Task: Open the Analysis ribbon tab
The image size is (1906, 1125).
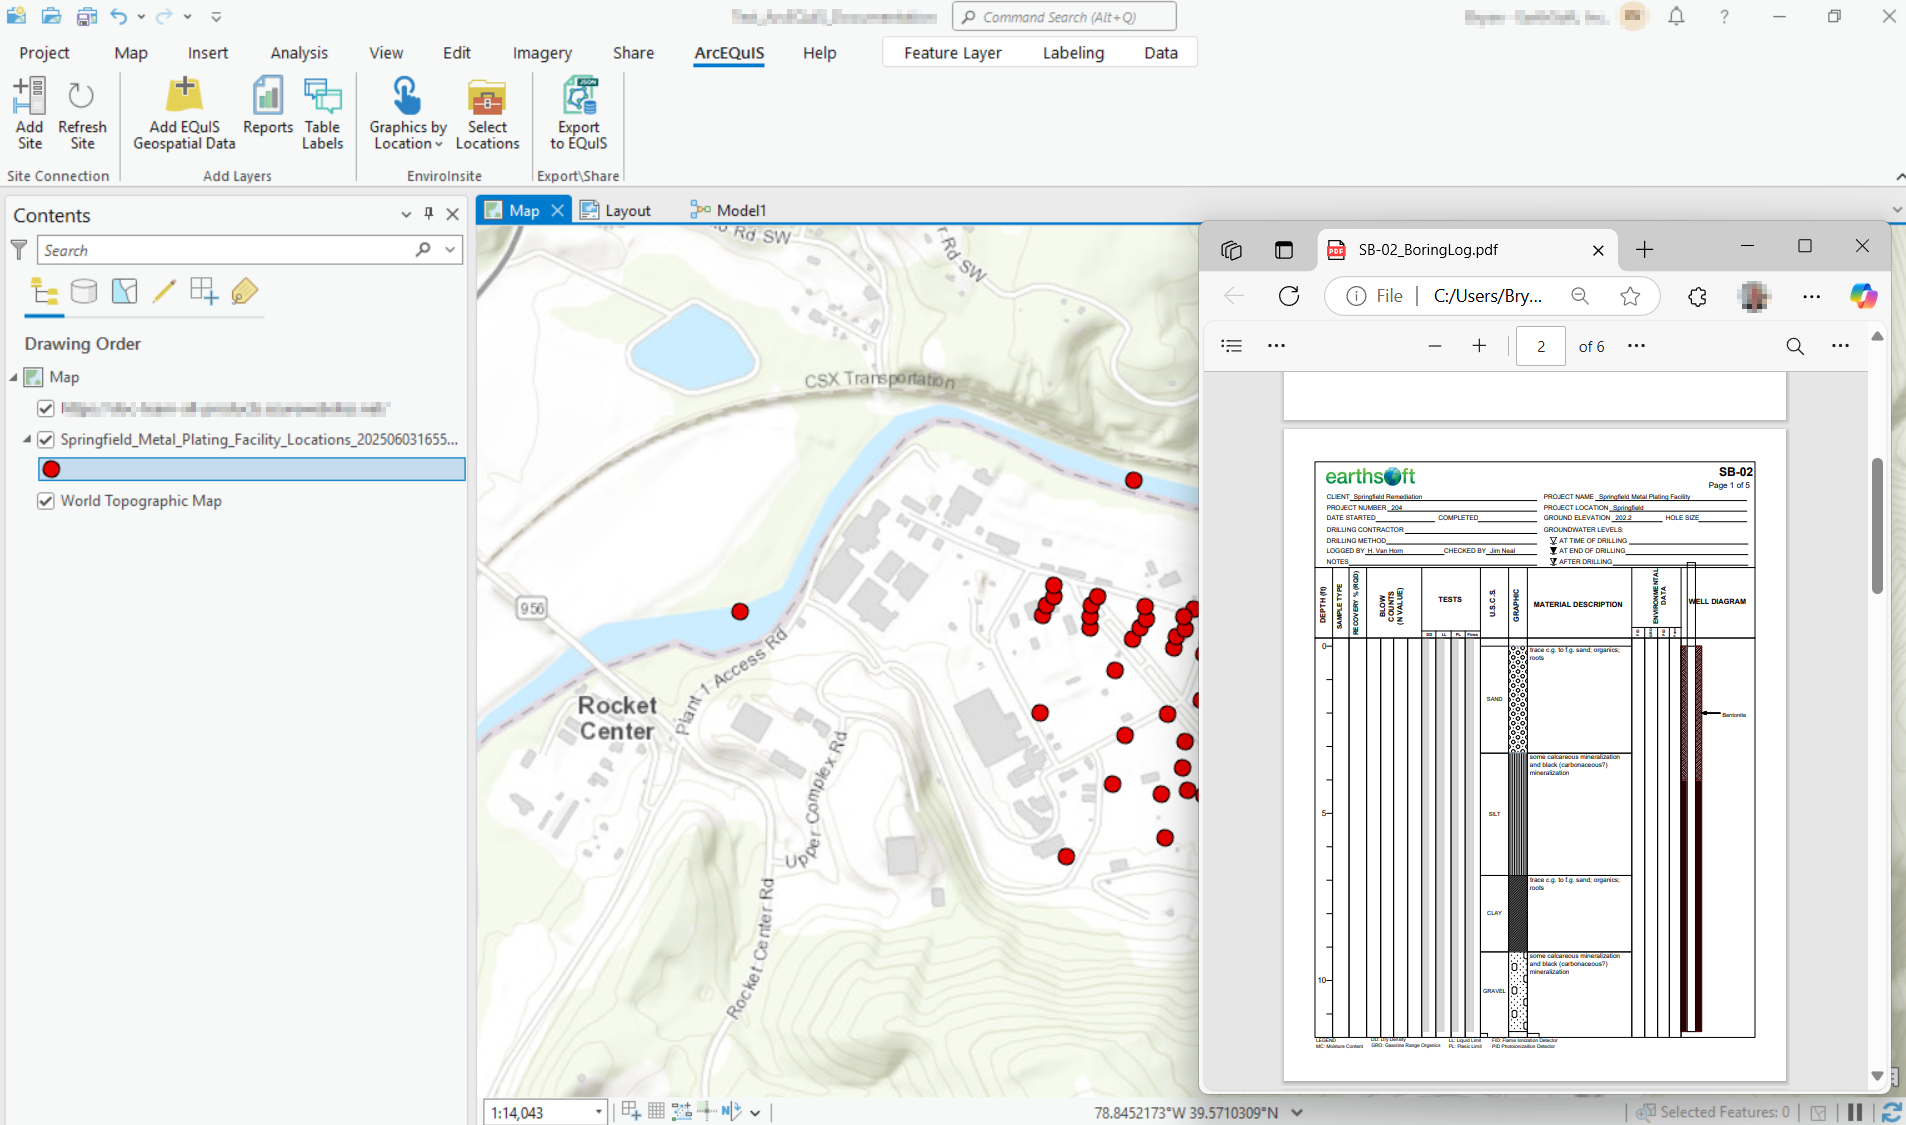Action: point(298,53)
